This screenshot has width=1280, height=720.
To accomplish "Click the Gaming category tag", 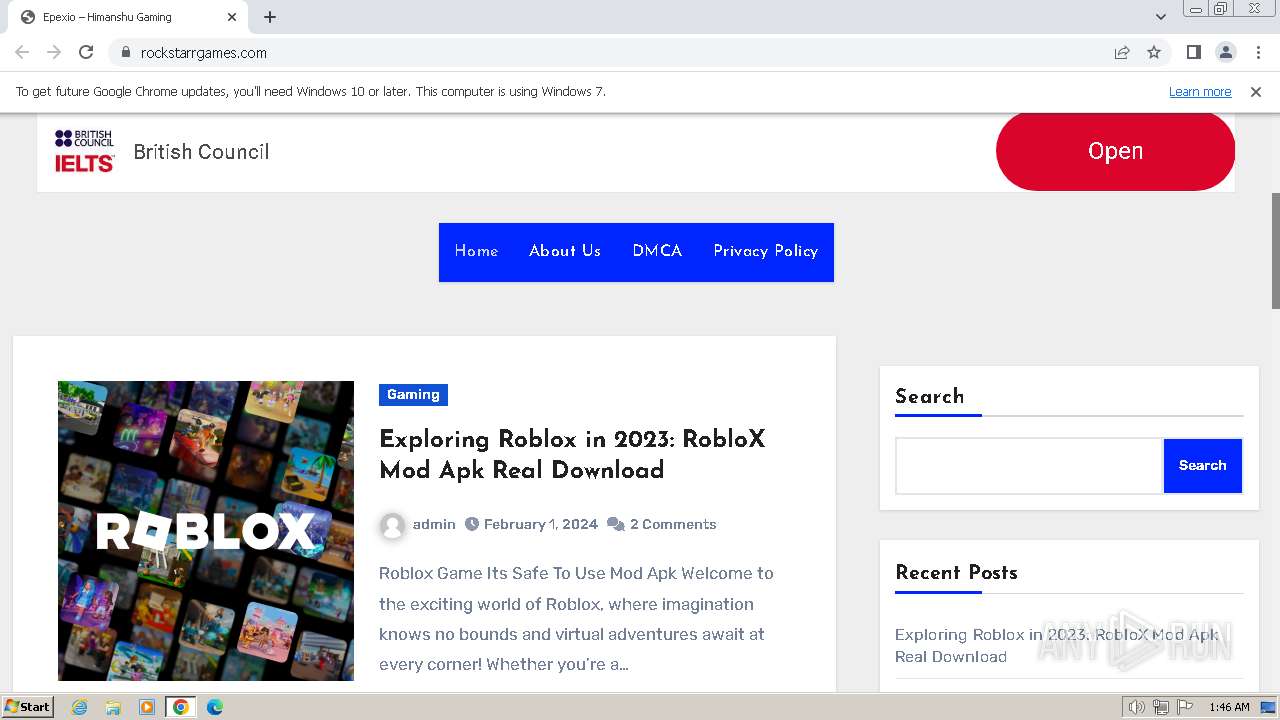I will point(413,394).
